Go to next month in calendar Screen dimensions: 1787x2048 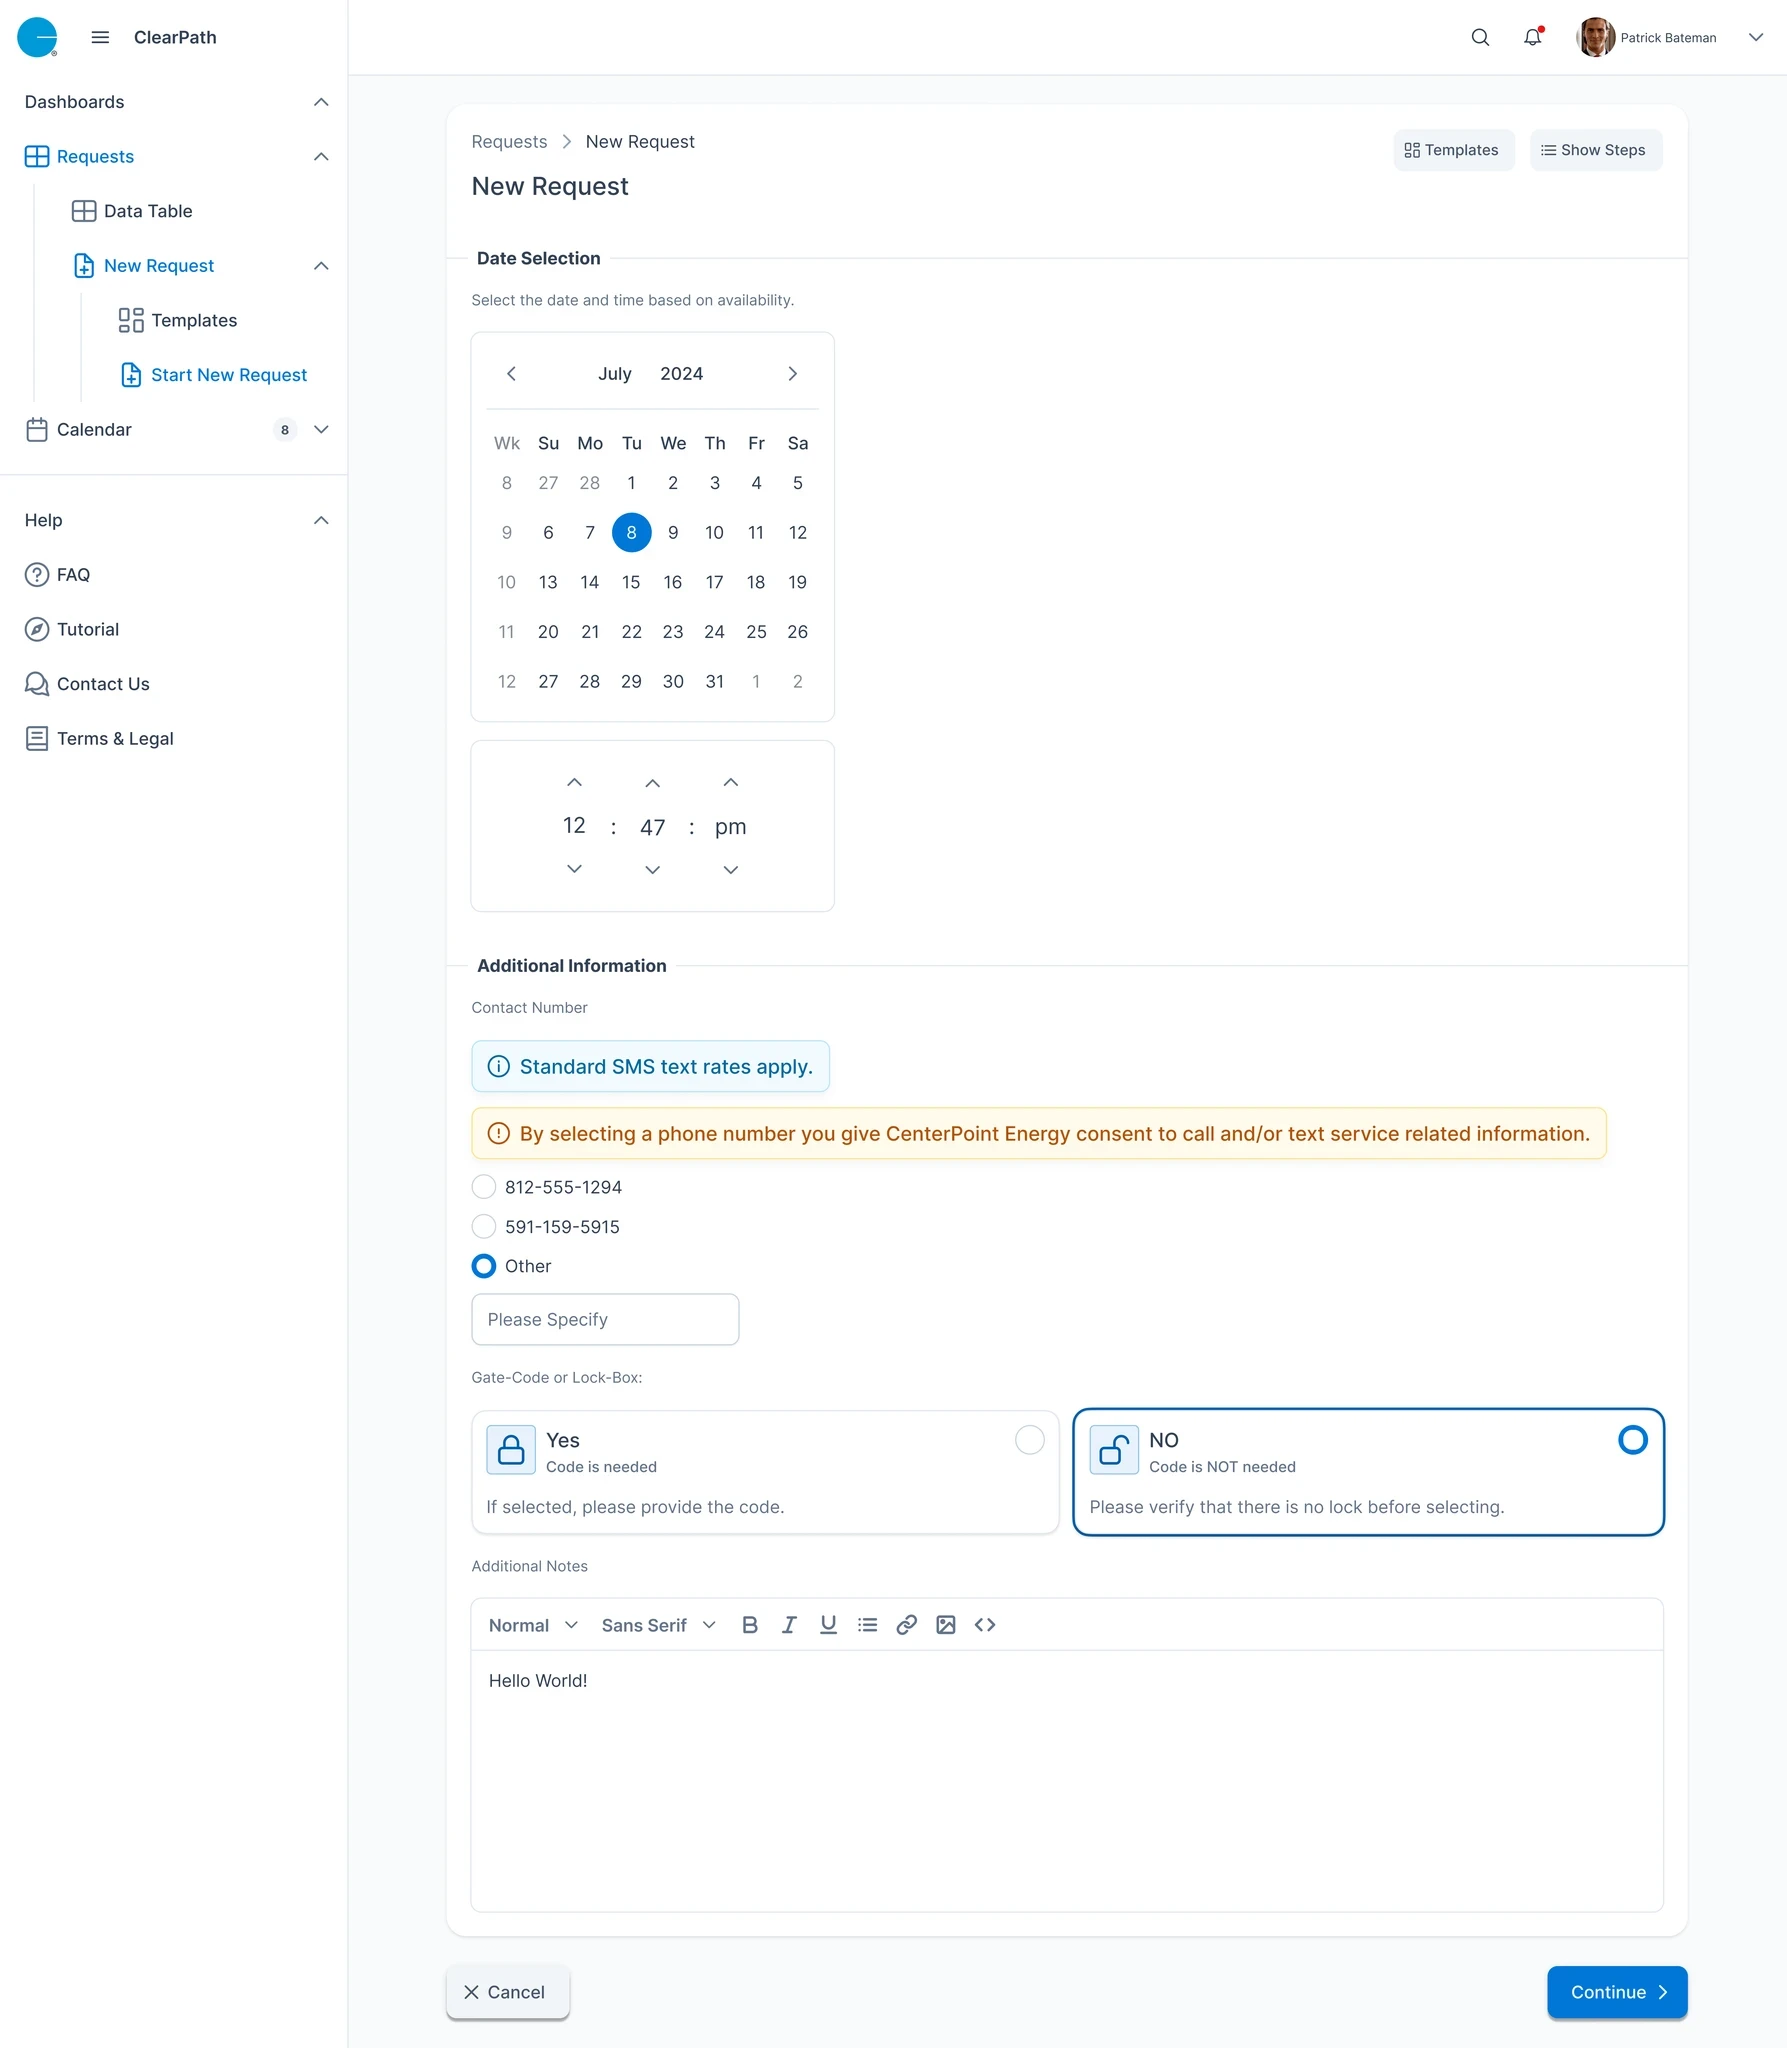point(793,373)
